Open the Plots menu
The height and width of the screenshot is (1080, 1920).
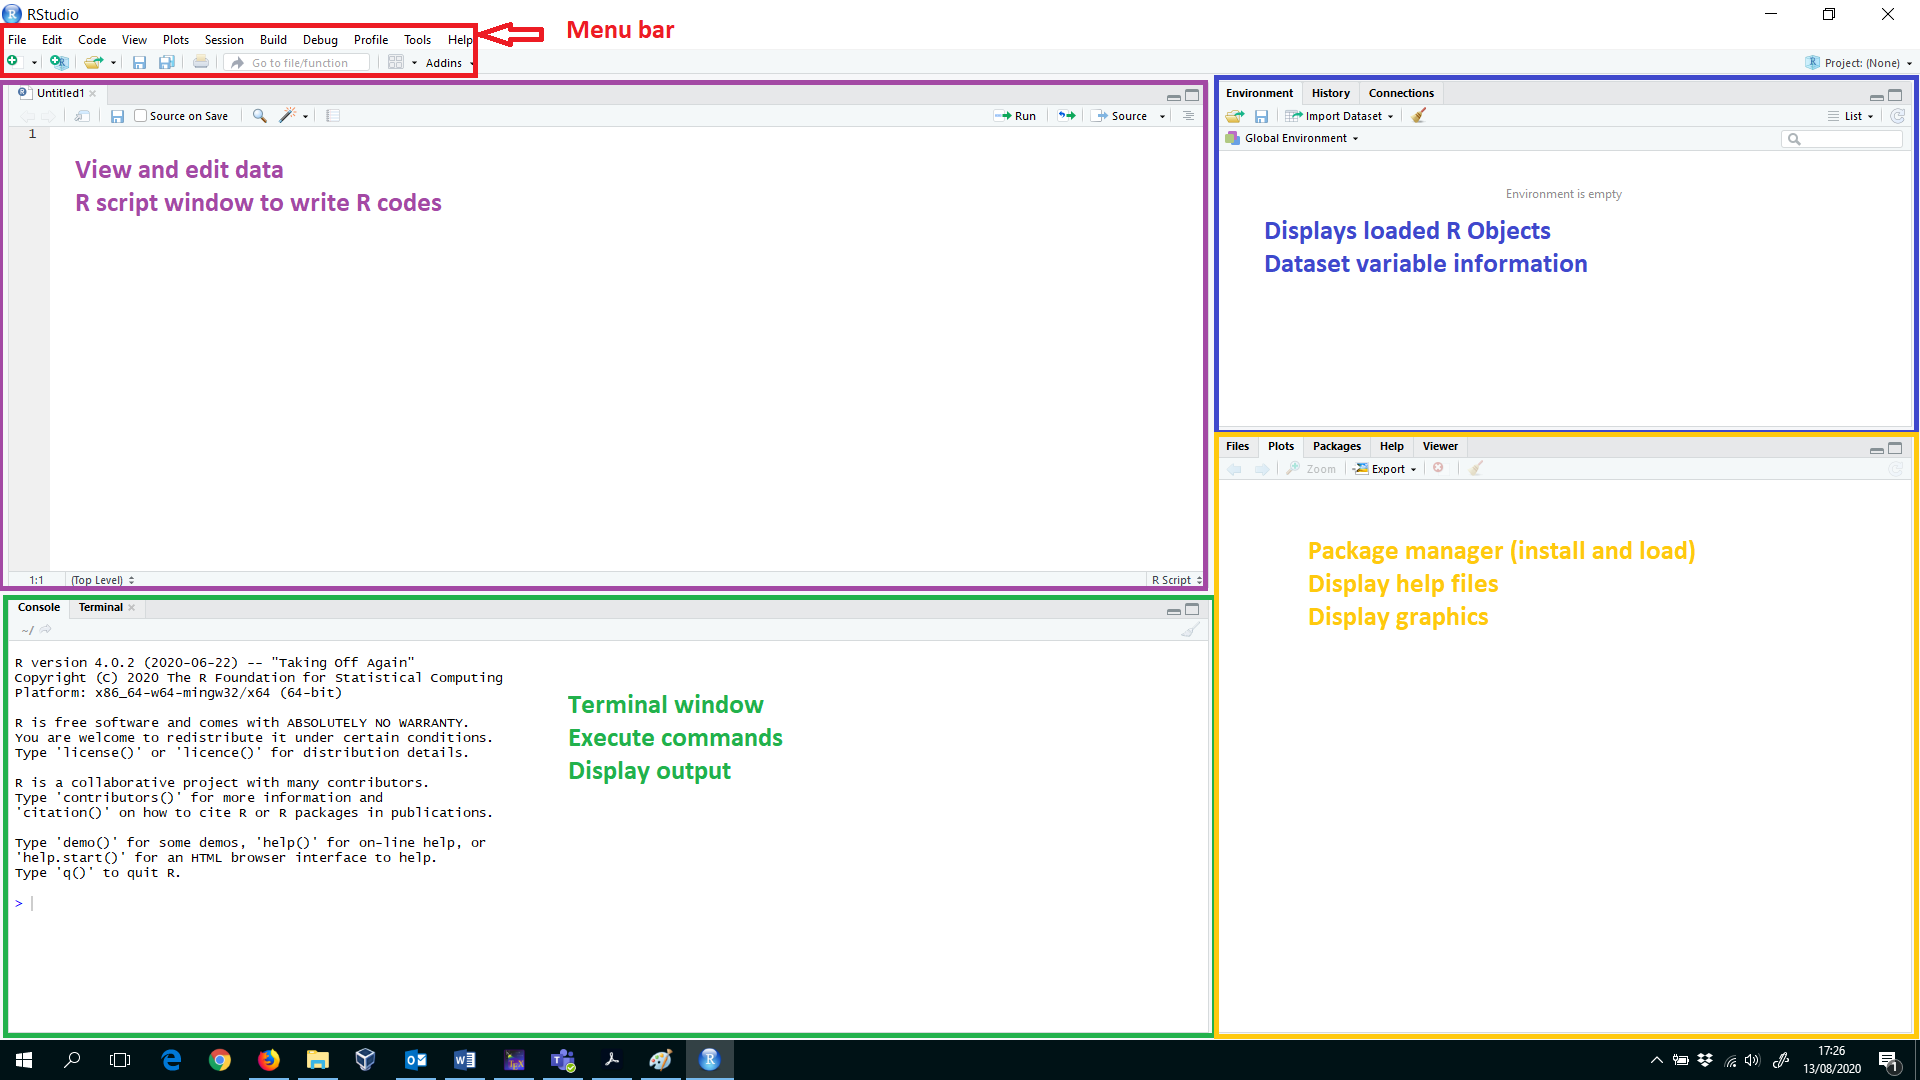[175, 39]
